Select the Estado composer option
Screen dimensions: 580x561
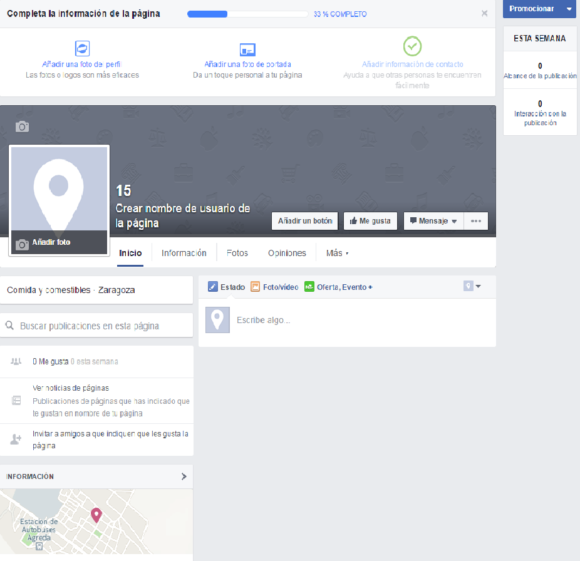tap(226, 287)
